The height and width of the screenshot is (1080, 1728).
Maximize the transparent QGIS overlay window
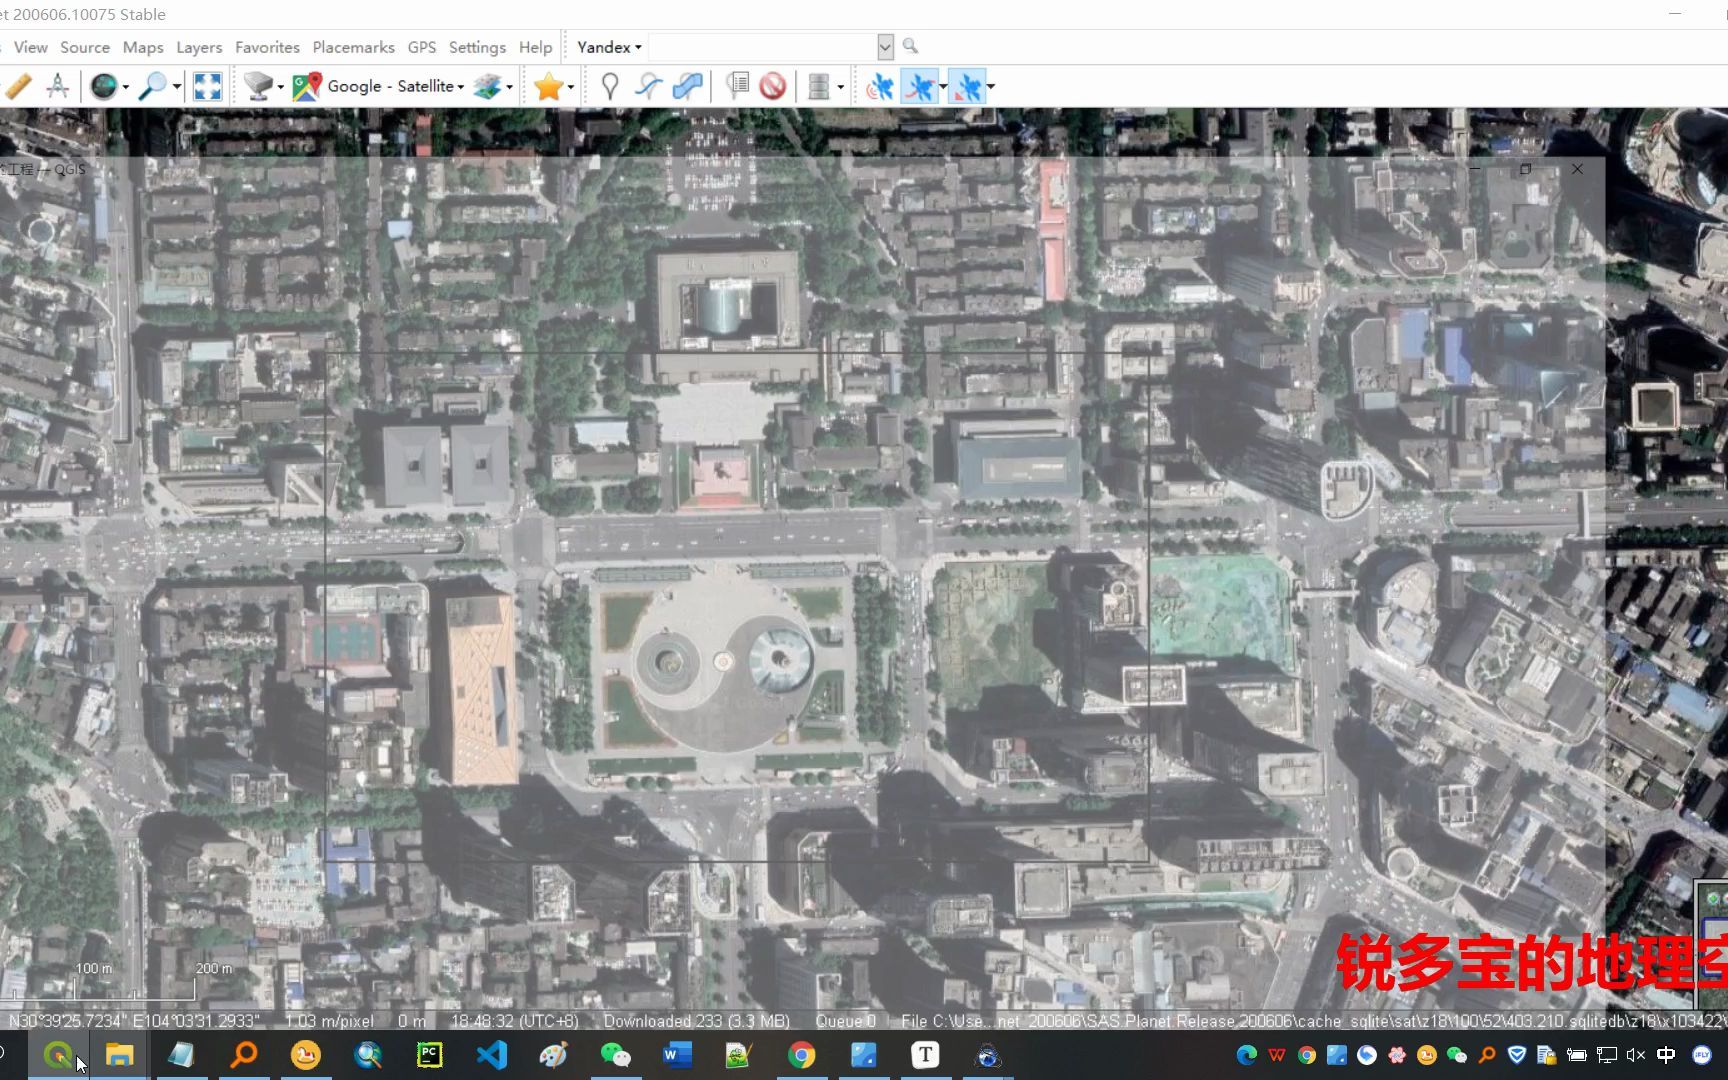pyautogui.click(x=1525, y=169)
